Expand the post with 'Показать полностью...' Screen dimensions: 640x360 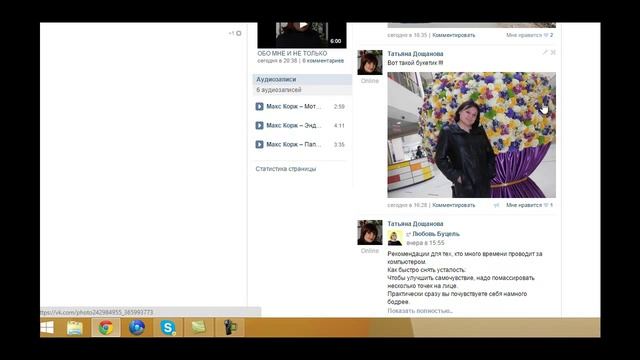pos(420,311)
